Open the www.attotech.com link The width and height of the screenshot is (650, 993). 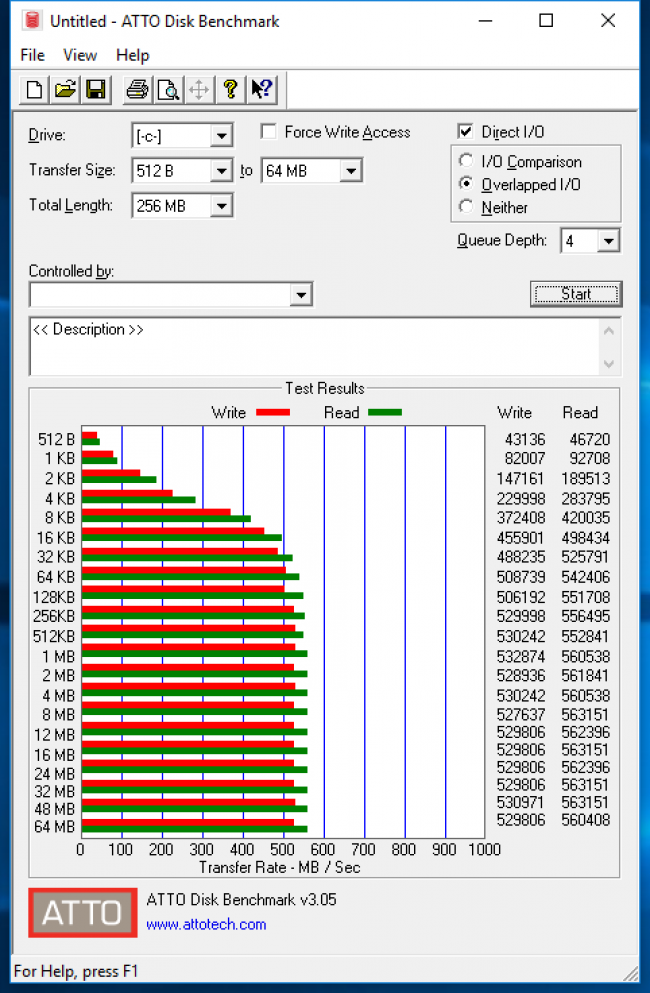click(x=206, y=924)
